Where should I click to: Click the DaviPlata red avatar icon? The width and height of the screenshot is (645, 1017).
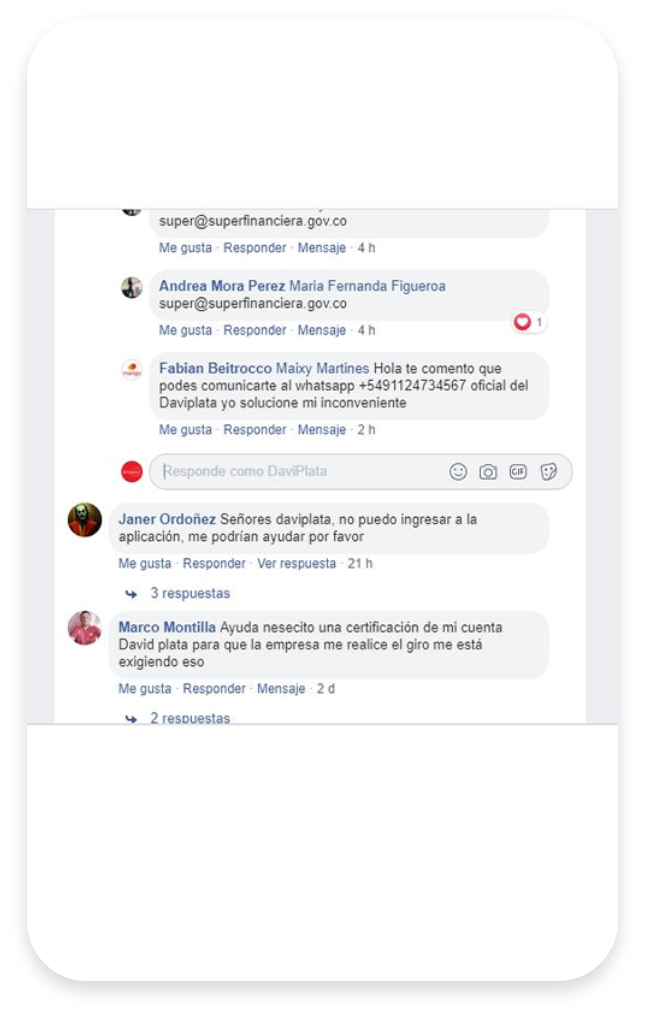[x=132, y=472]
